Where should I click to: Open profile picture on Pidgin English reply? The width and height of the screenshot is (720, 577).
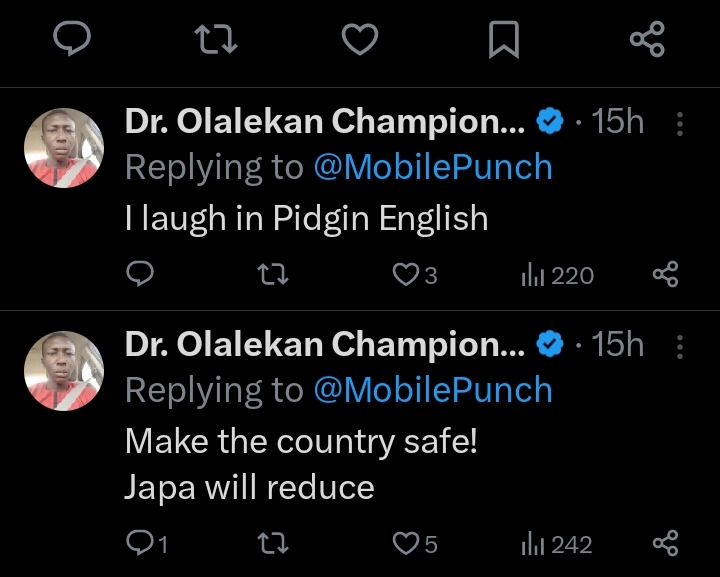click(64, 148)
